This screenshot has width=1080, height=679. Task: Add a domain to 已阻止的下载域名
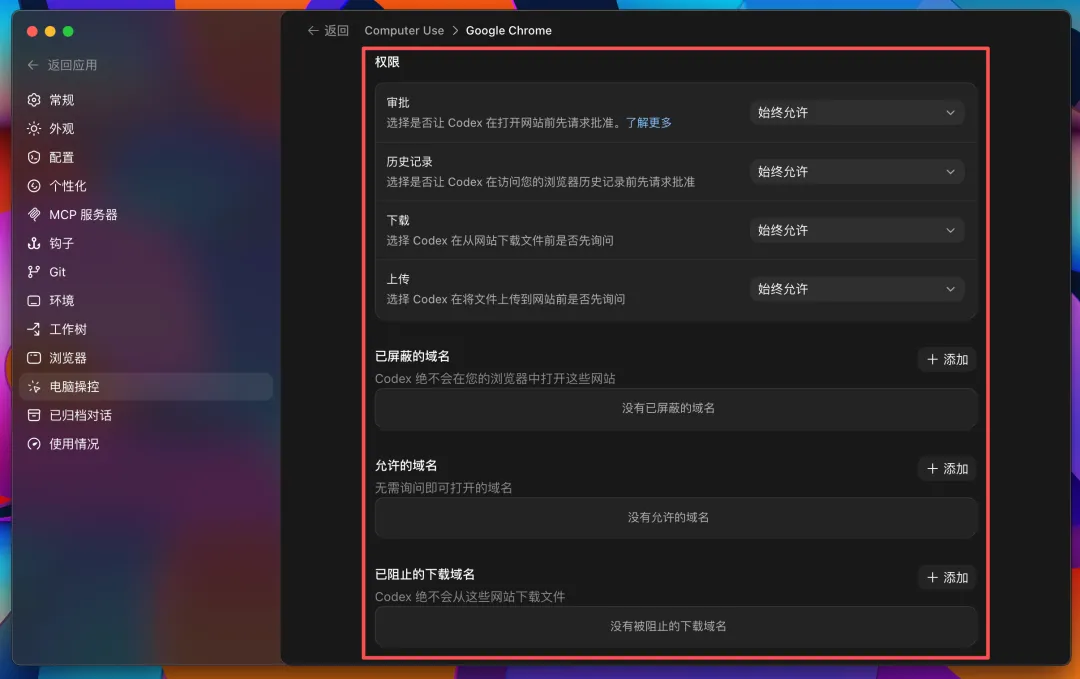pos(947,578)
